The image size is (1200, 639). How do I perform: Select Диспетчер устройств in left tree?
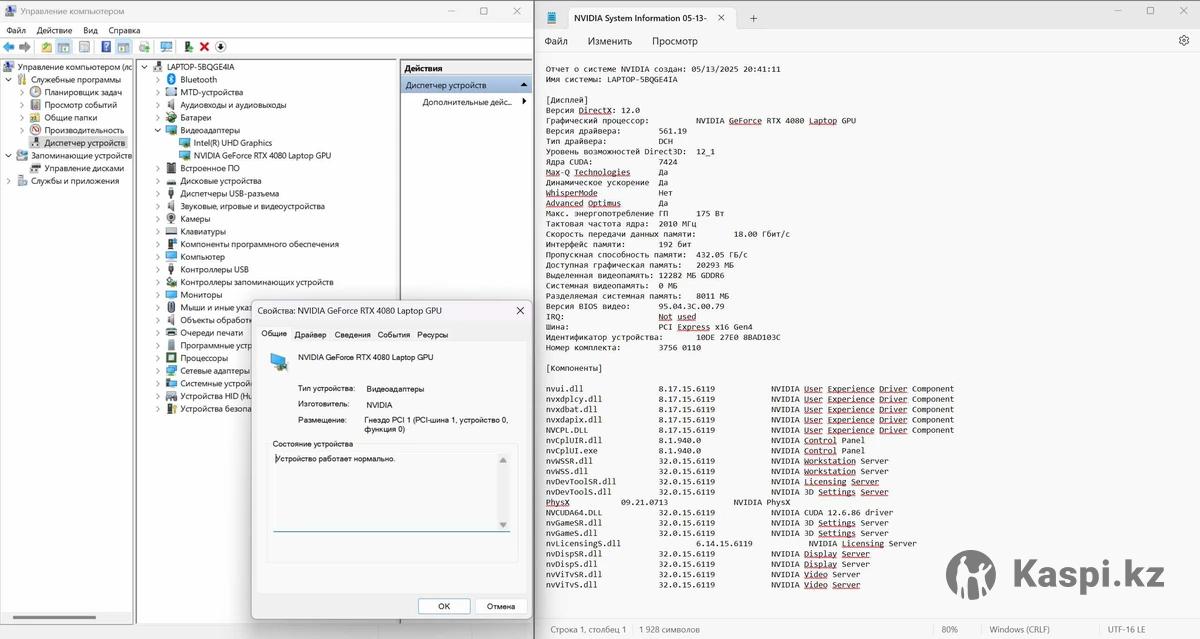(83, 143)
